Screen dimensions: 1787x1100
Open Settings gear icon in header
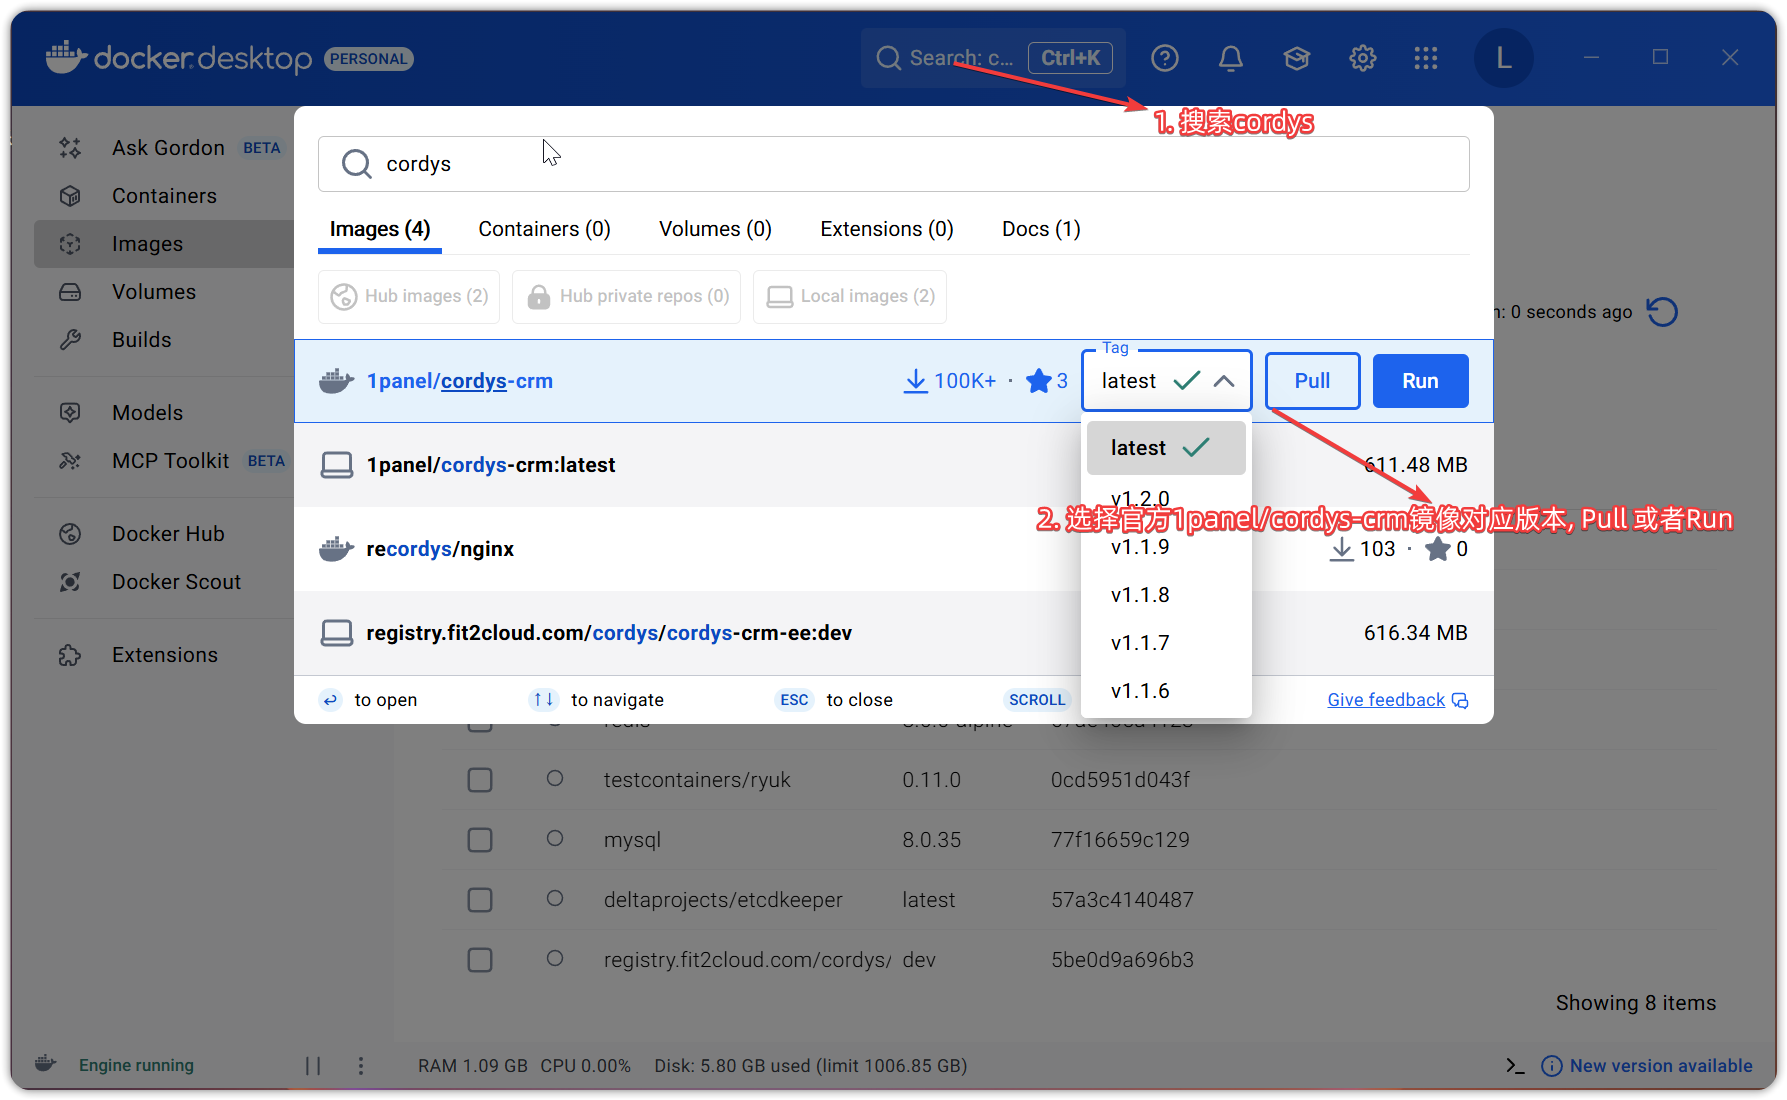(1362, 59)
